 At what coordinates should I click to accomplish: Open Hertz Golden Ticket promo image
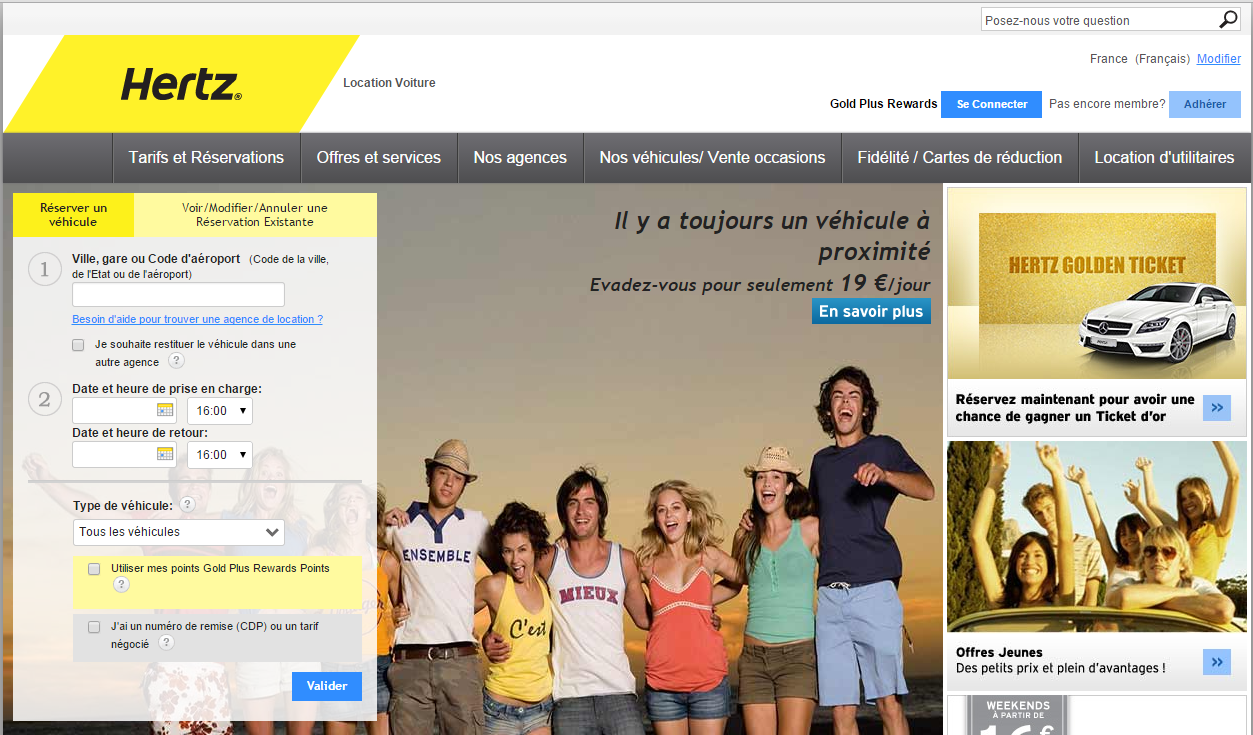pos(1097,285)
